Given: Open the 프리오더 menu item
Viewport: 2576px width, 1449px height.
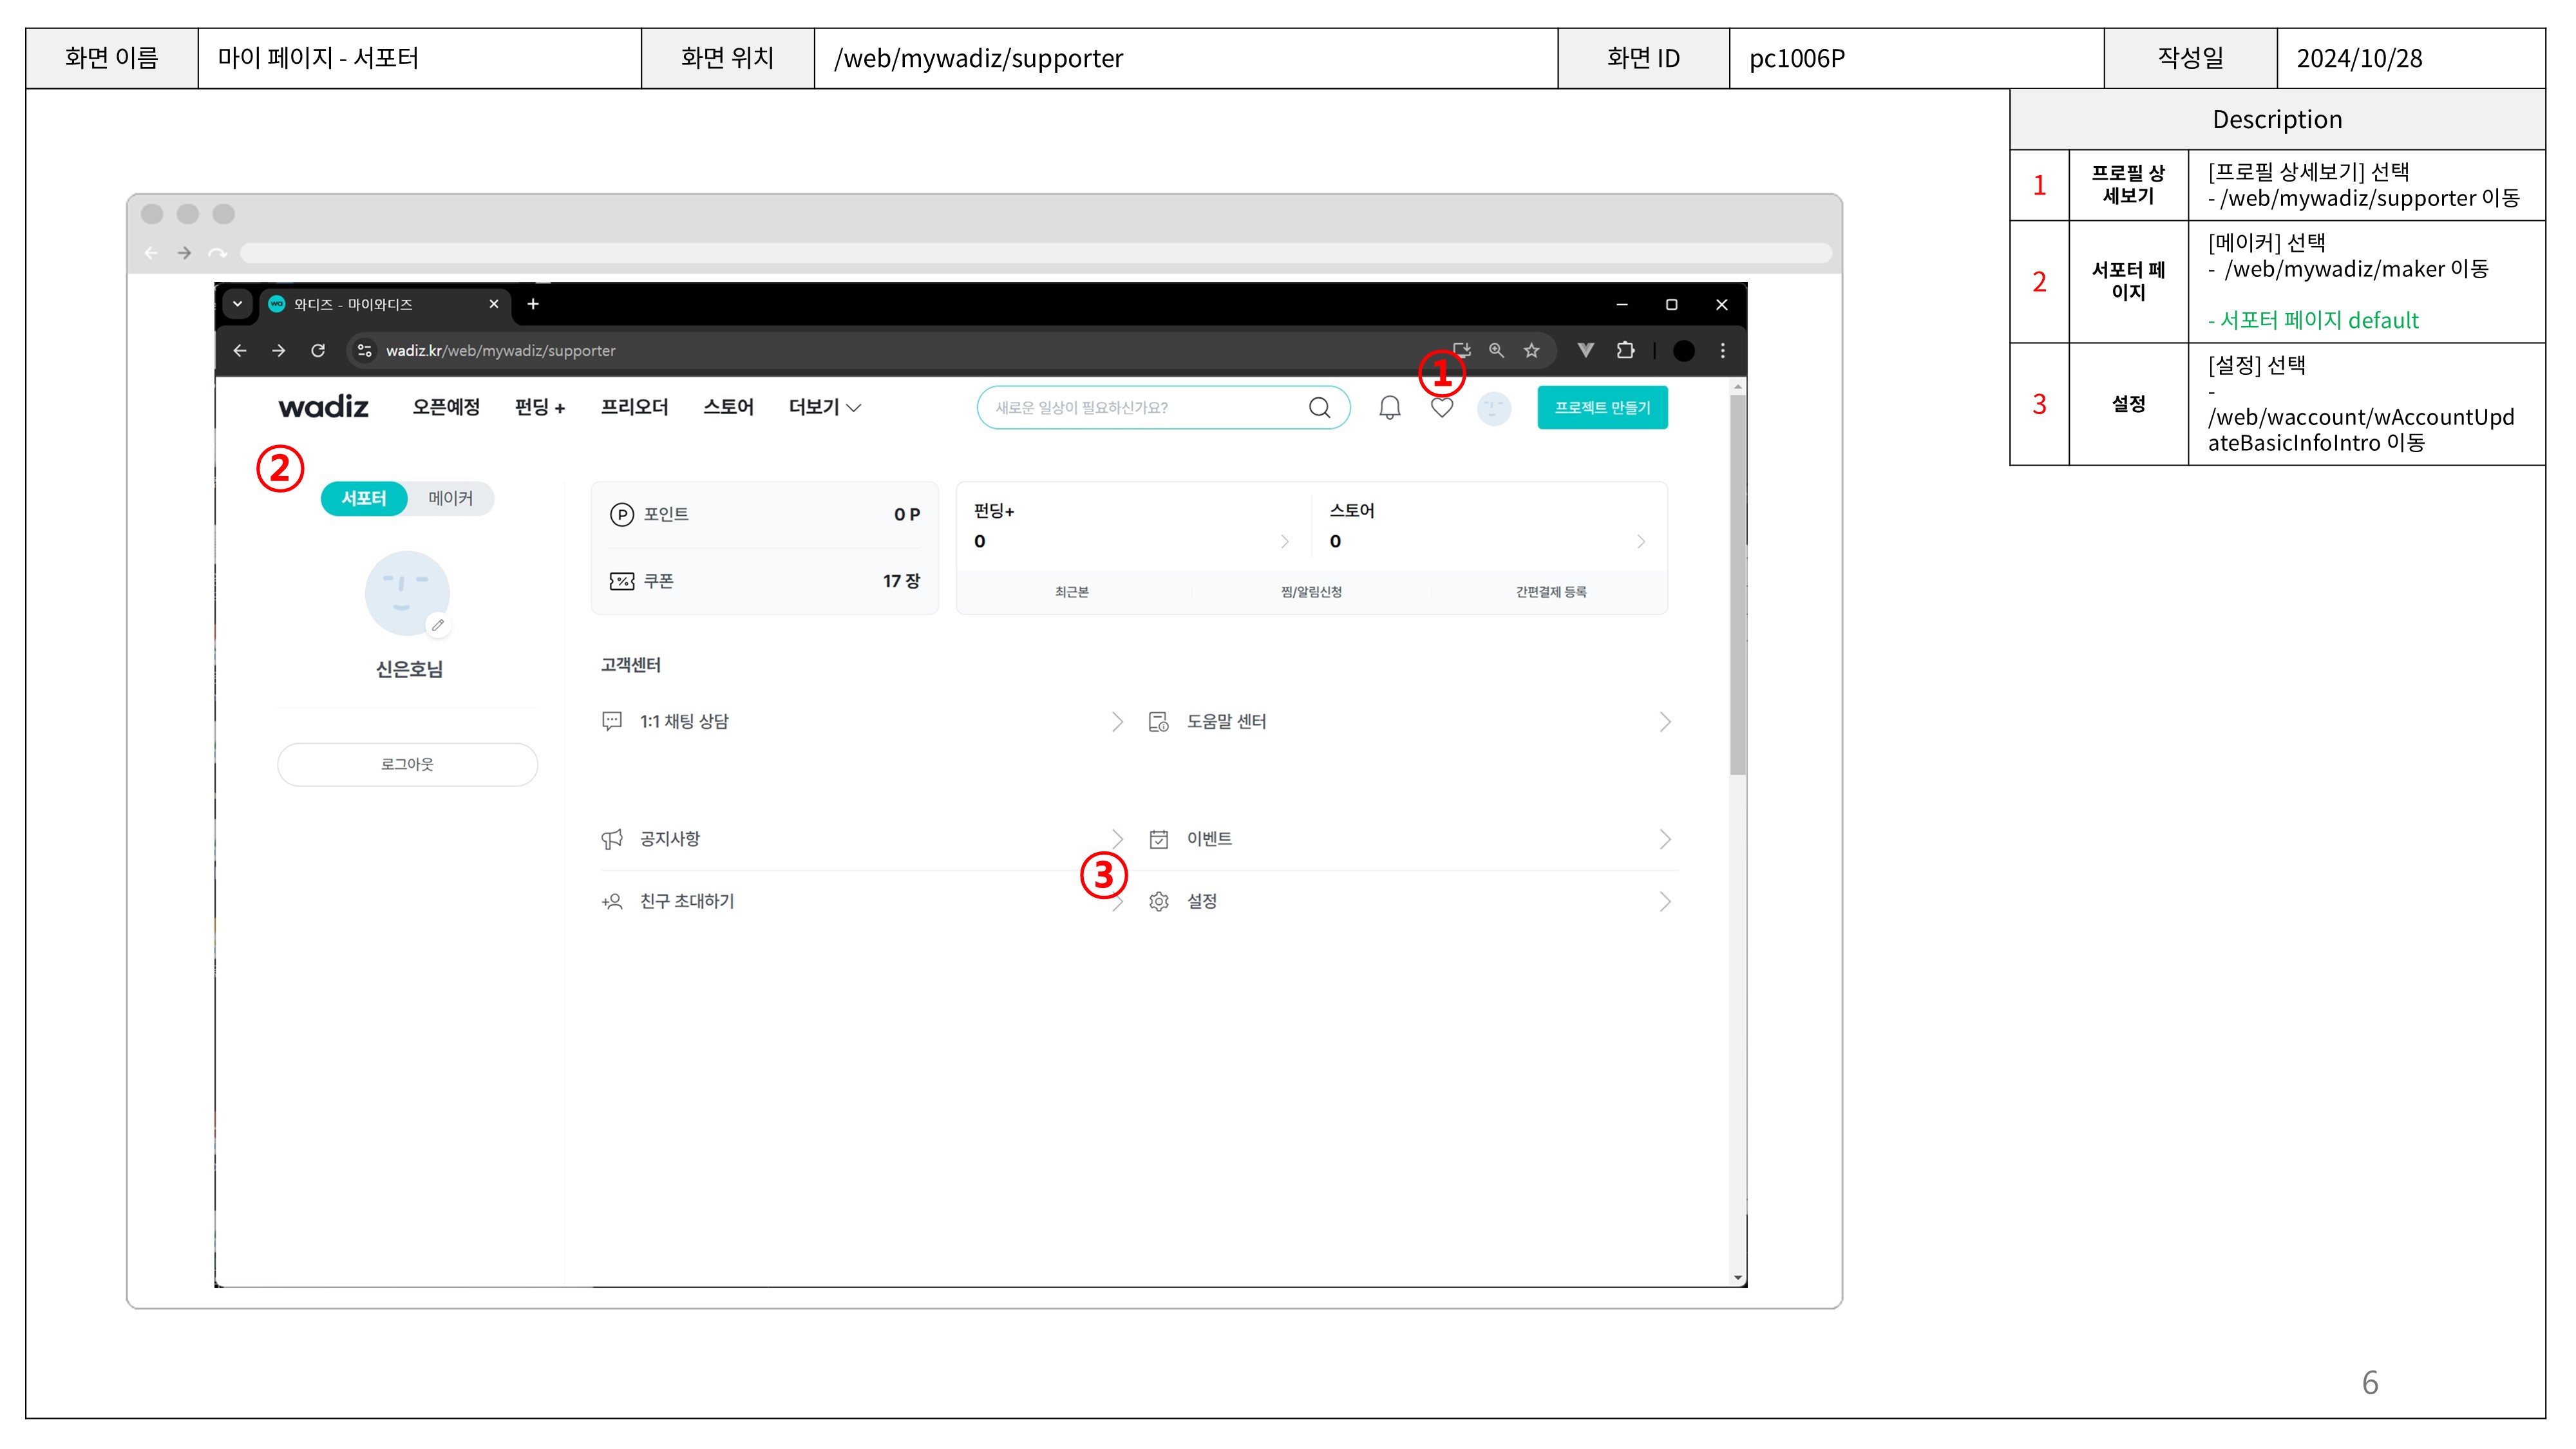Looking at the screenshot, I should pos(634,407).
